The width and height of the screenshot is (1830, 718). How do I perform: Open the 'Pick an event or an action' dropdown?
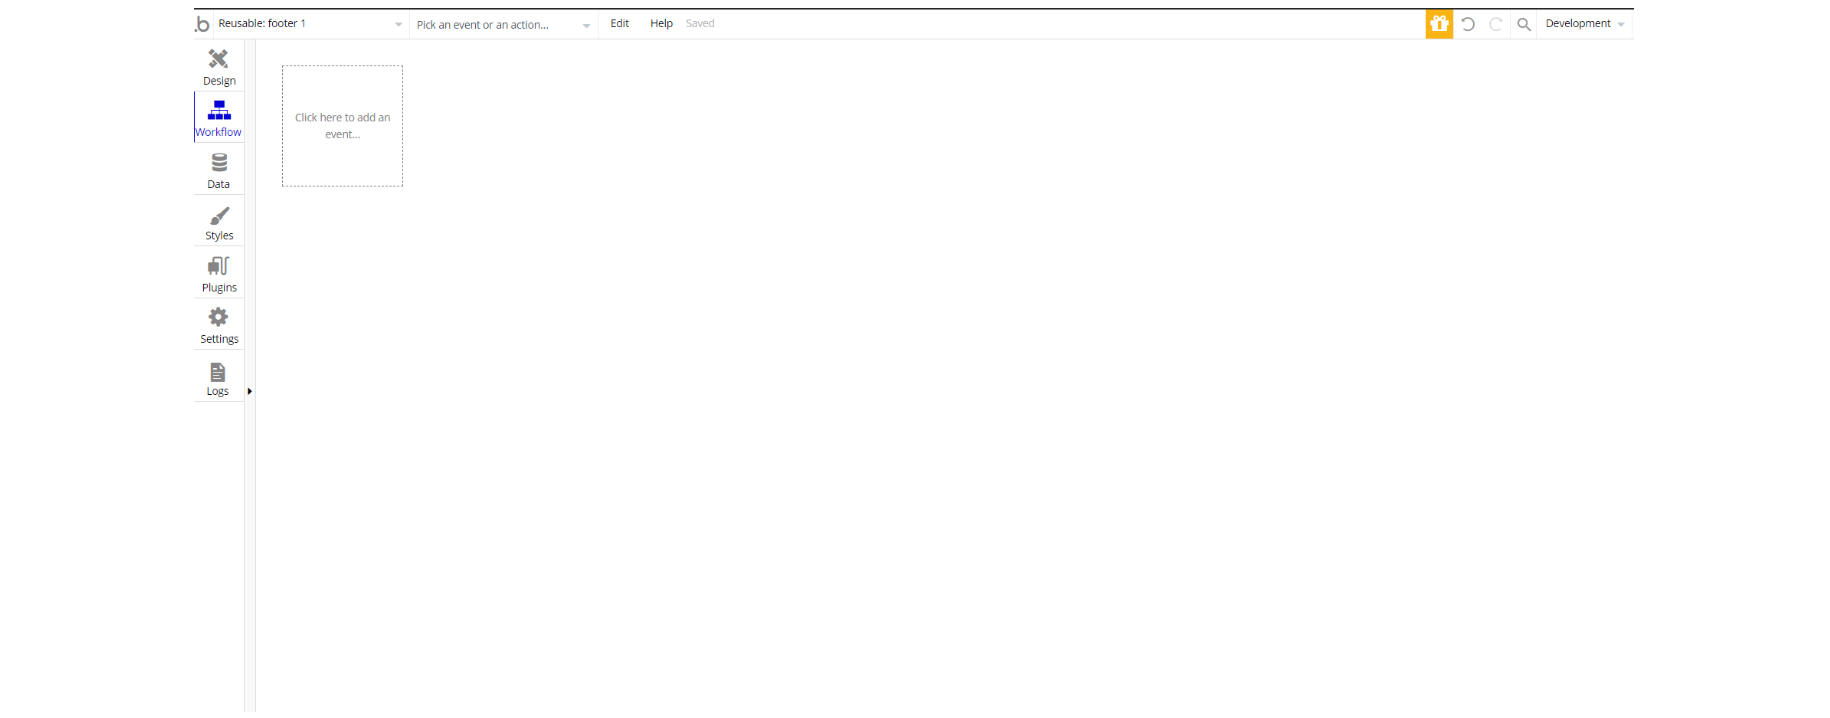[x=503, y=25]
